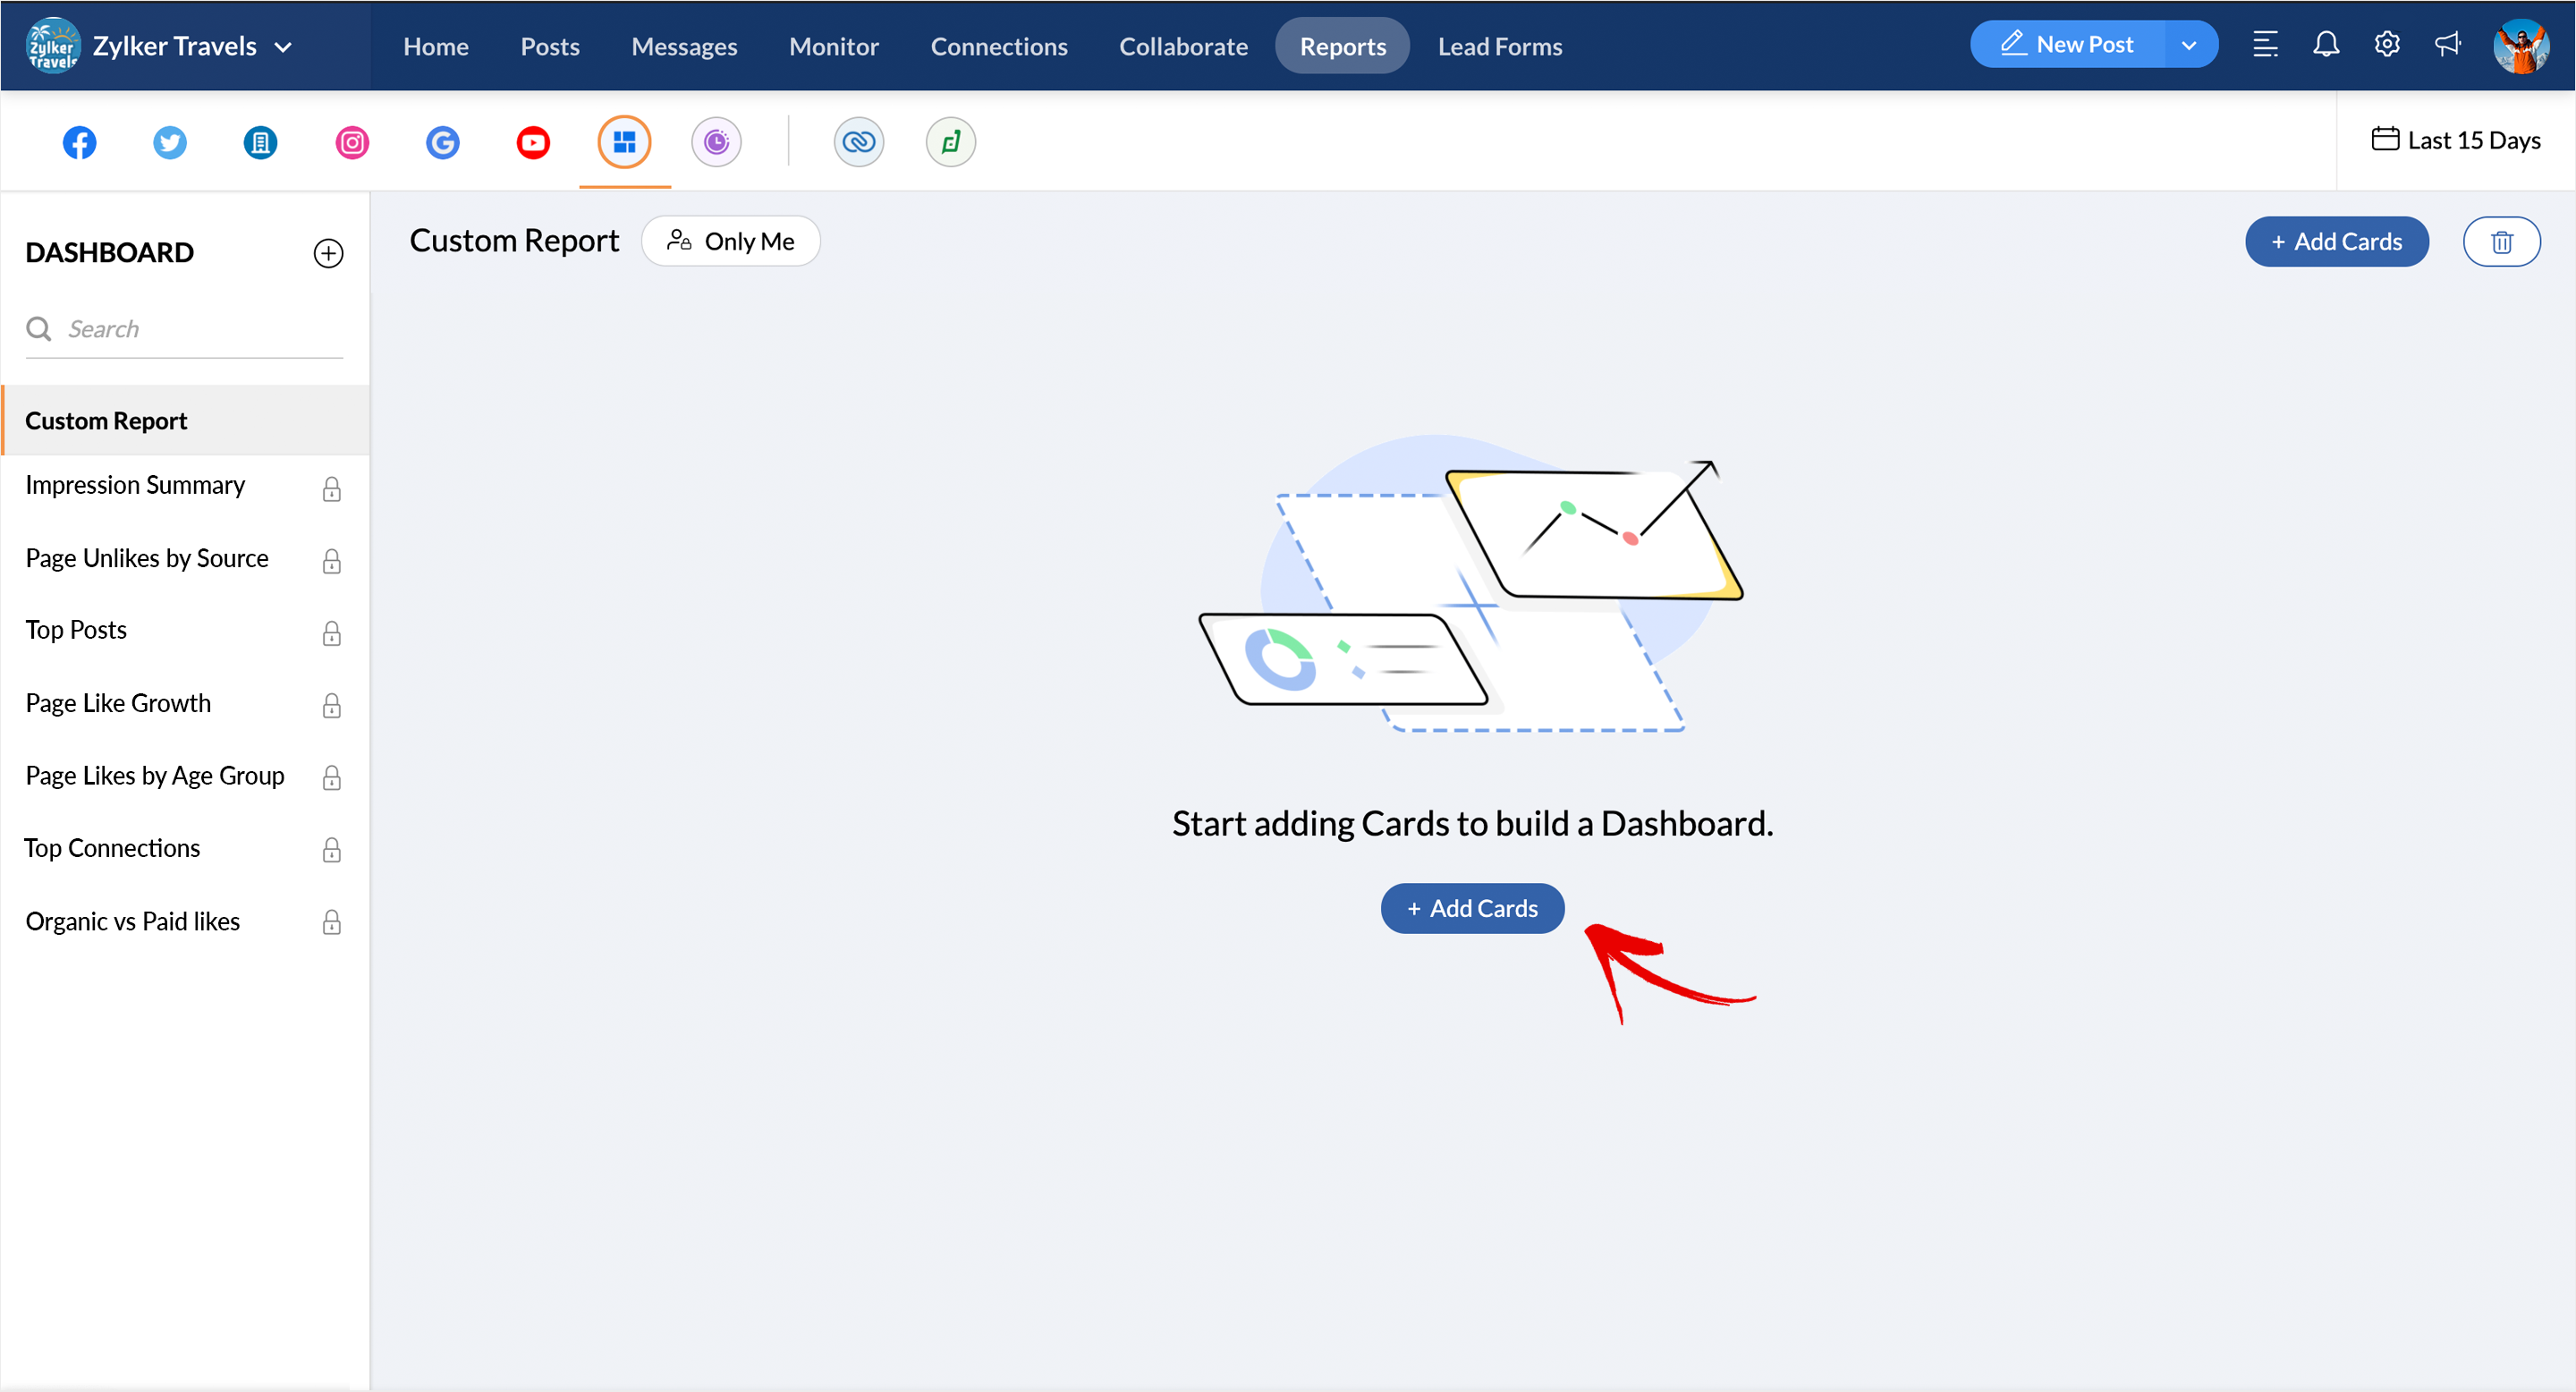Image resolution: width=2576 pixels, height=1392 pixels.
Task: Select the custom dashboard grid icon
Action: click(x=624, y=142)
